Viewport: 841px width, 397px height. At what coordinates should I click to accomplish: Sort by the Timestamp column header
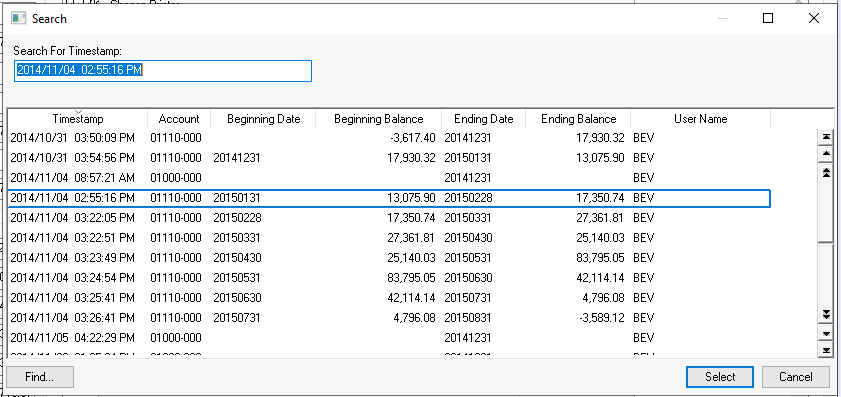pyautogui.click(x=78, y=119)
